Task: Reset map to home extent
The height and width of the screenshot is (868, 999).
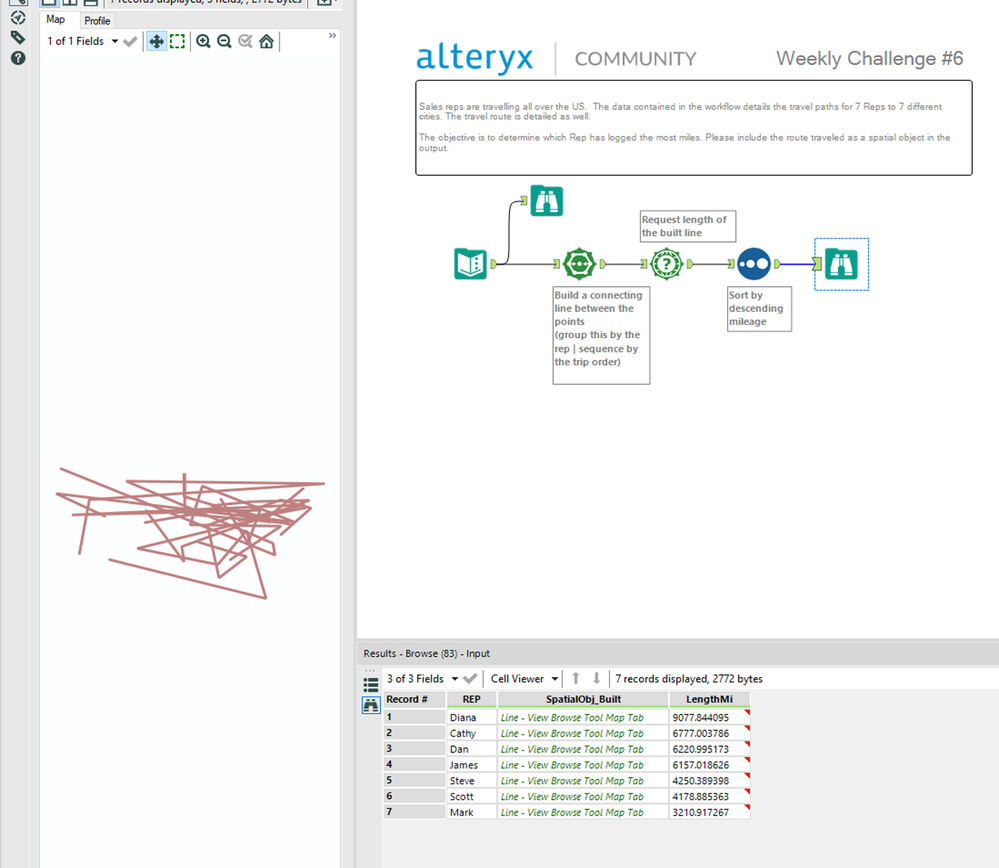Action: tap(266, 41)
